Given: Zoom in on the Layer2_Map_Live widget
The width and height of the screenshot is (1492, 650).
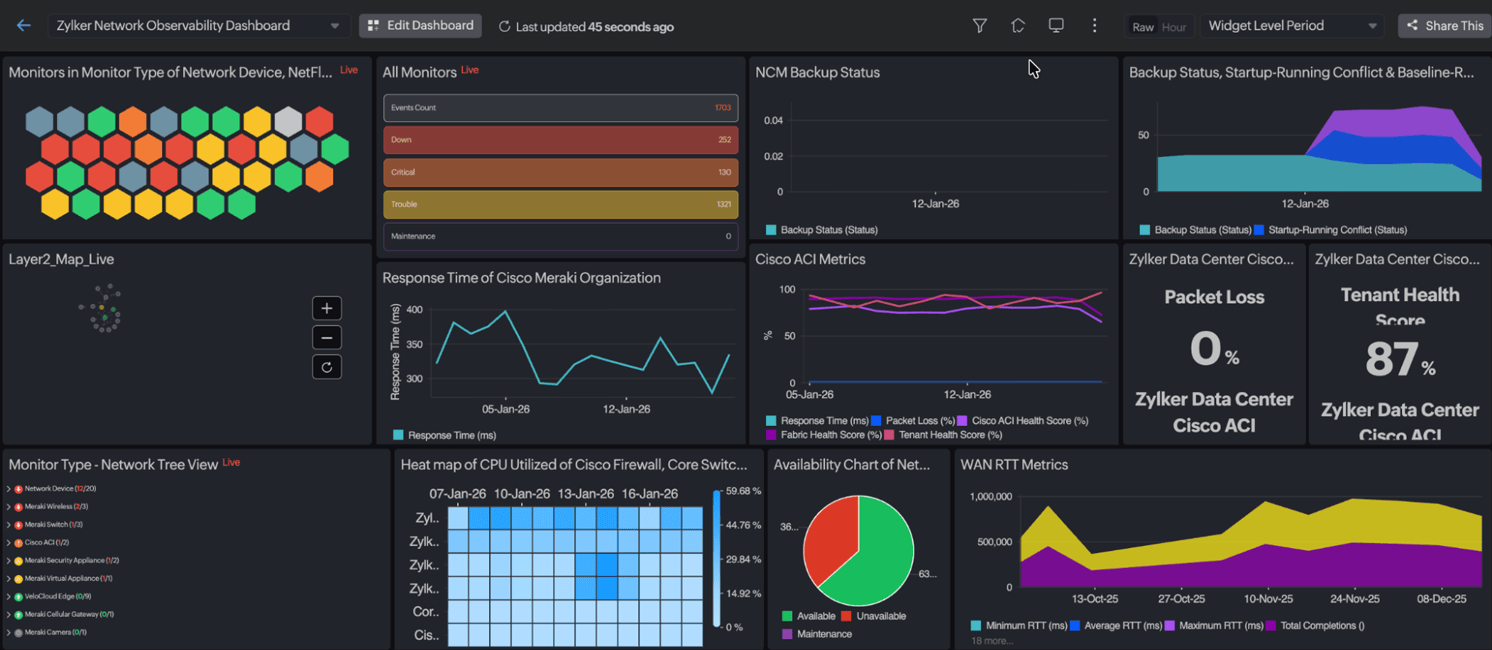Looking at the screenshot, I should (326, 308).
